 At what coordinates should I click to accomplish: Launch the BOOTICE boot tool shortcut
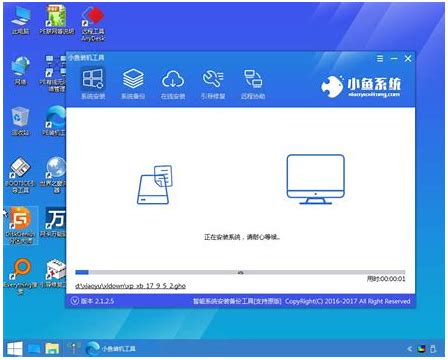coord(21,175)
